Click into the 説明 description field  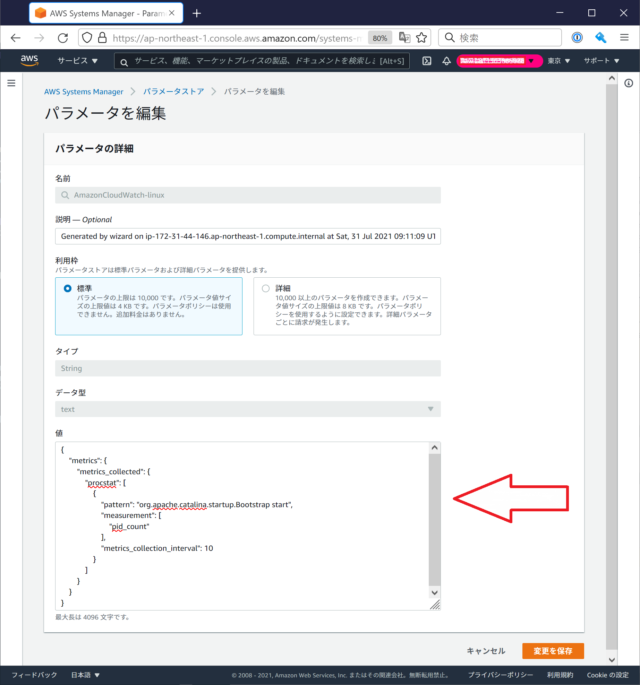coord(248,236)
